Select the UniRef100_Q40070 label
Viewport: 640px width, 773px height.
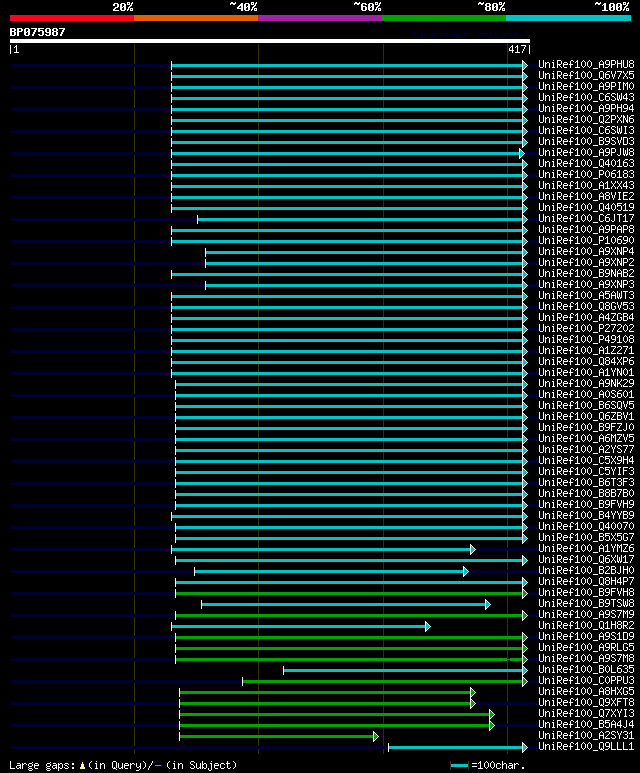(586, 527)
